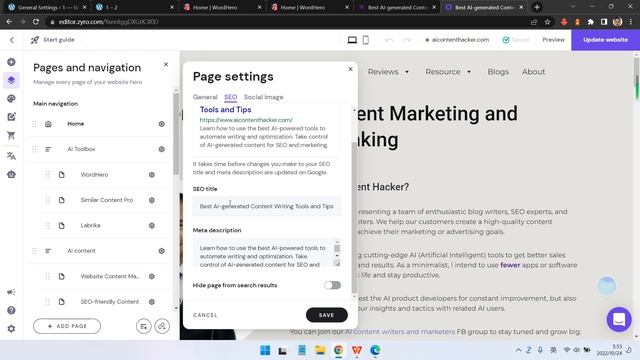Open WPS Office from taskbar
Screen dimensions: 640x360
(357, 350)
